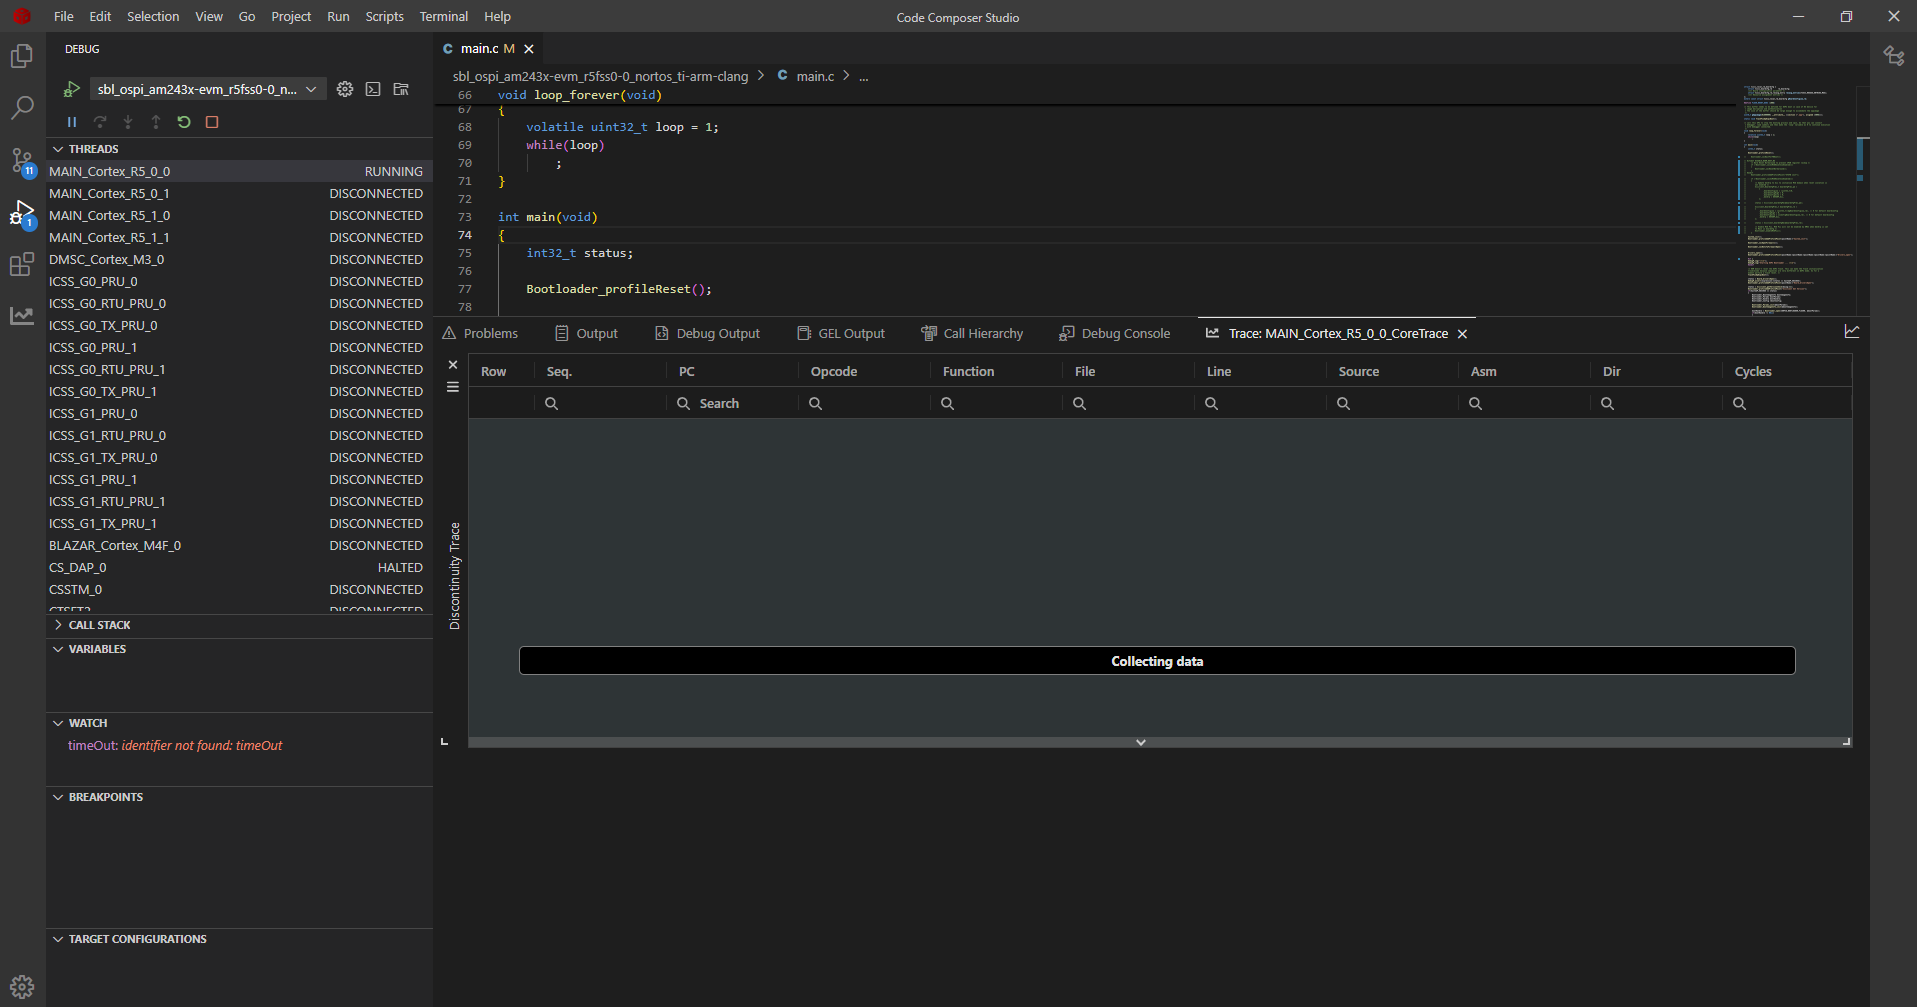Open Source Control view with 11 changes
The image size is (1917, 1007).
[x=22, y=160]
